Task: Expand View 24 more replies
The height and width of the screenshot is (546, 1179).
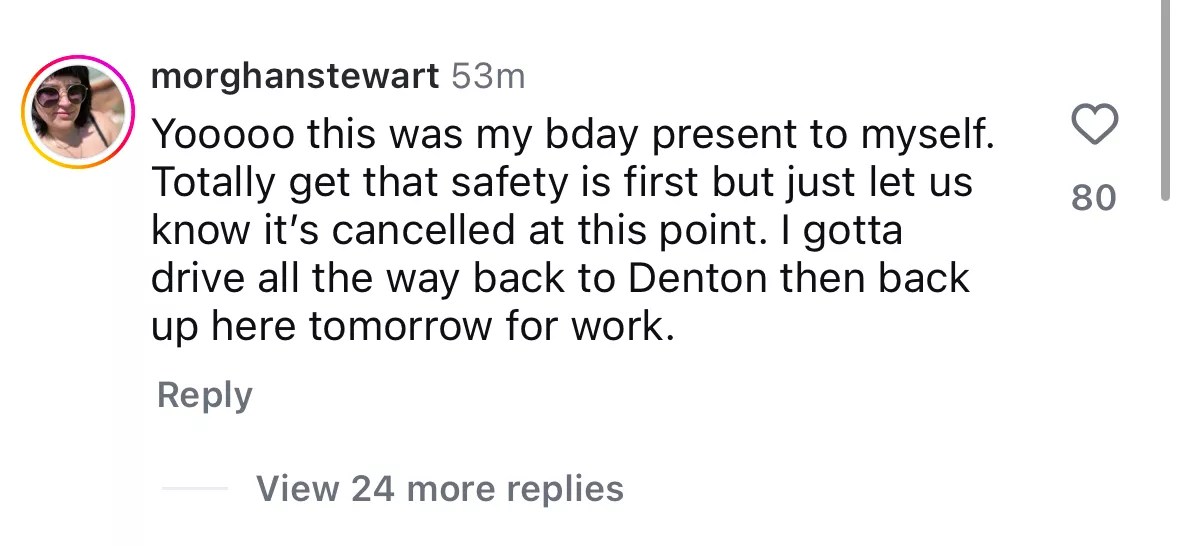Action: 439,489
